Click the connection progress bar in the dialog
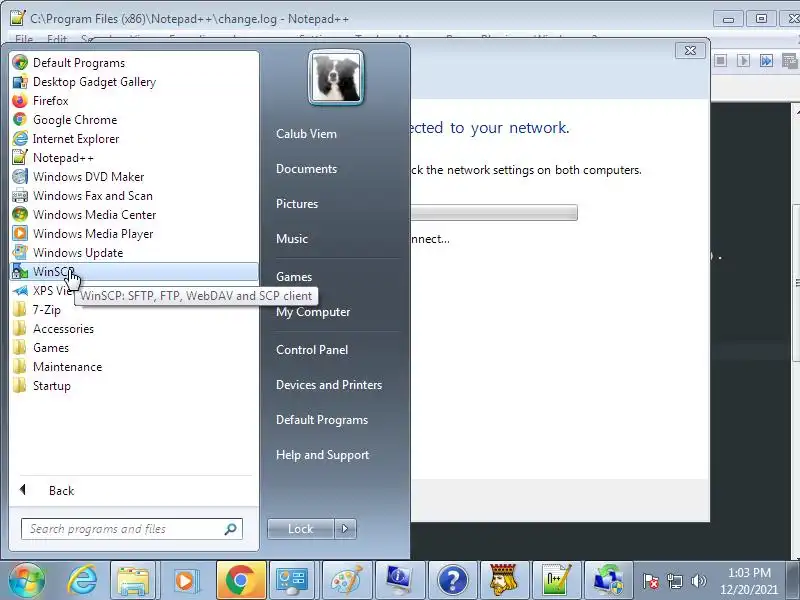The height and width of the screenshot is (600, 800). [494, 212]
